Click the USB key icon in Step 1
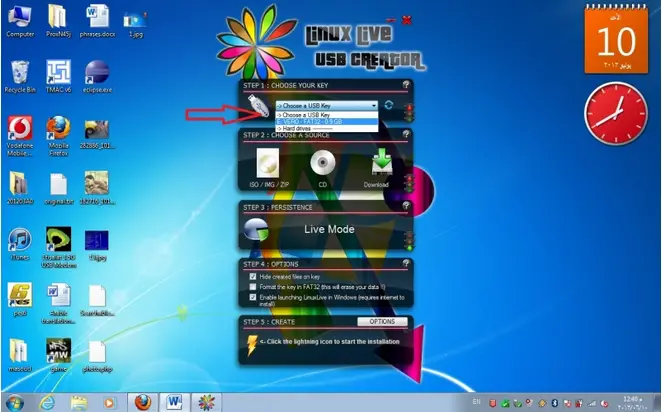Screen dimensions: 662x412 coord(259,106)
